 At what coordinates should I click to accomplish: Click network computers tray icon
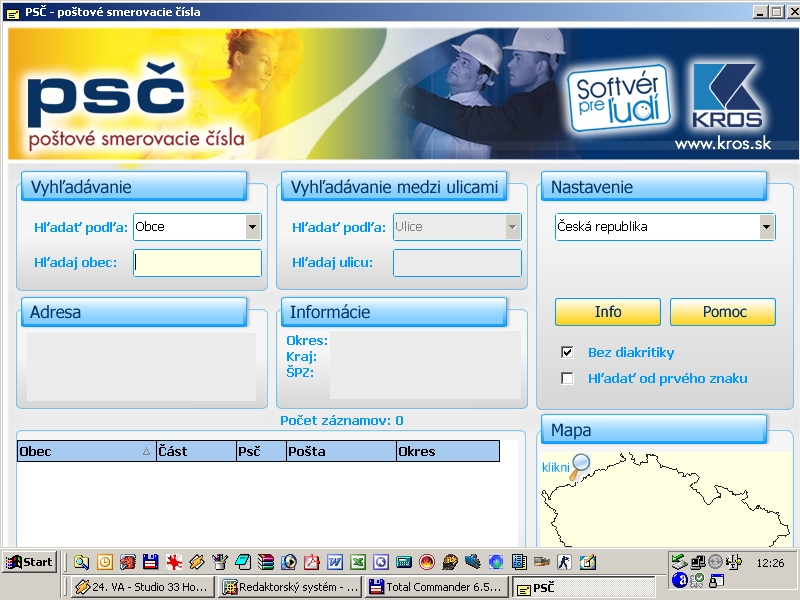(698, 562)
